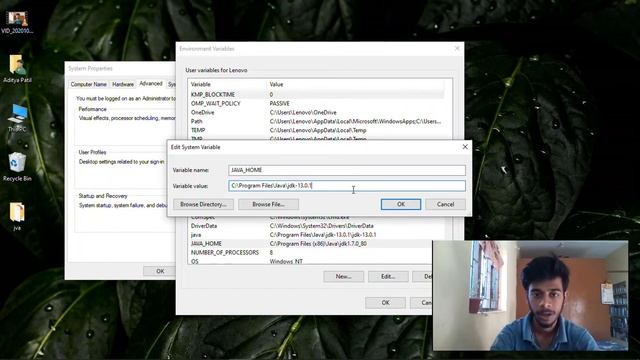Select OMP_WAIT_POLICY variable row
The height and width of the screenshot is (360, 640).
tap(317, 103)
